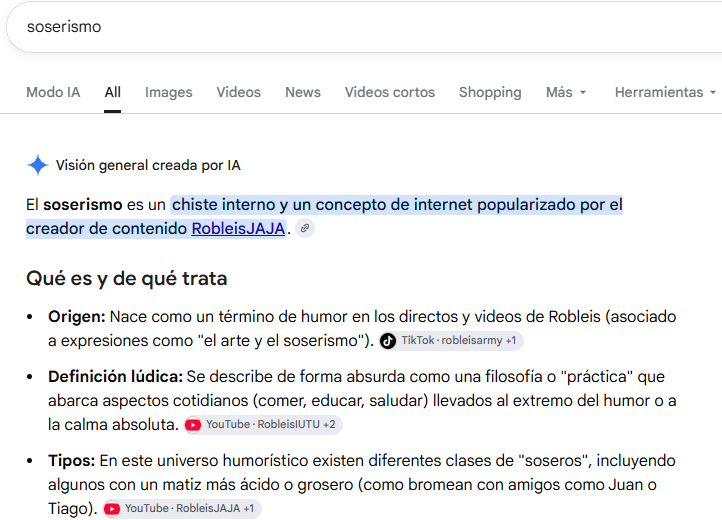Open the YouTube RobleisJAJA +1 source chip
The image size is (722, 520).
(182, 508)
